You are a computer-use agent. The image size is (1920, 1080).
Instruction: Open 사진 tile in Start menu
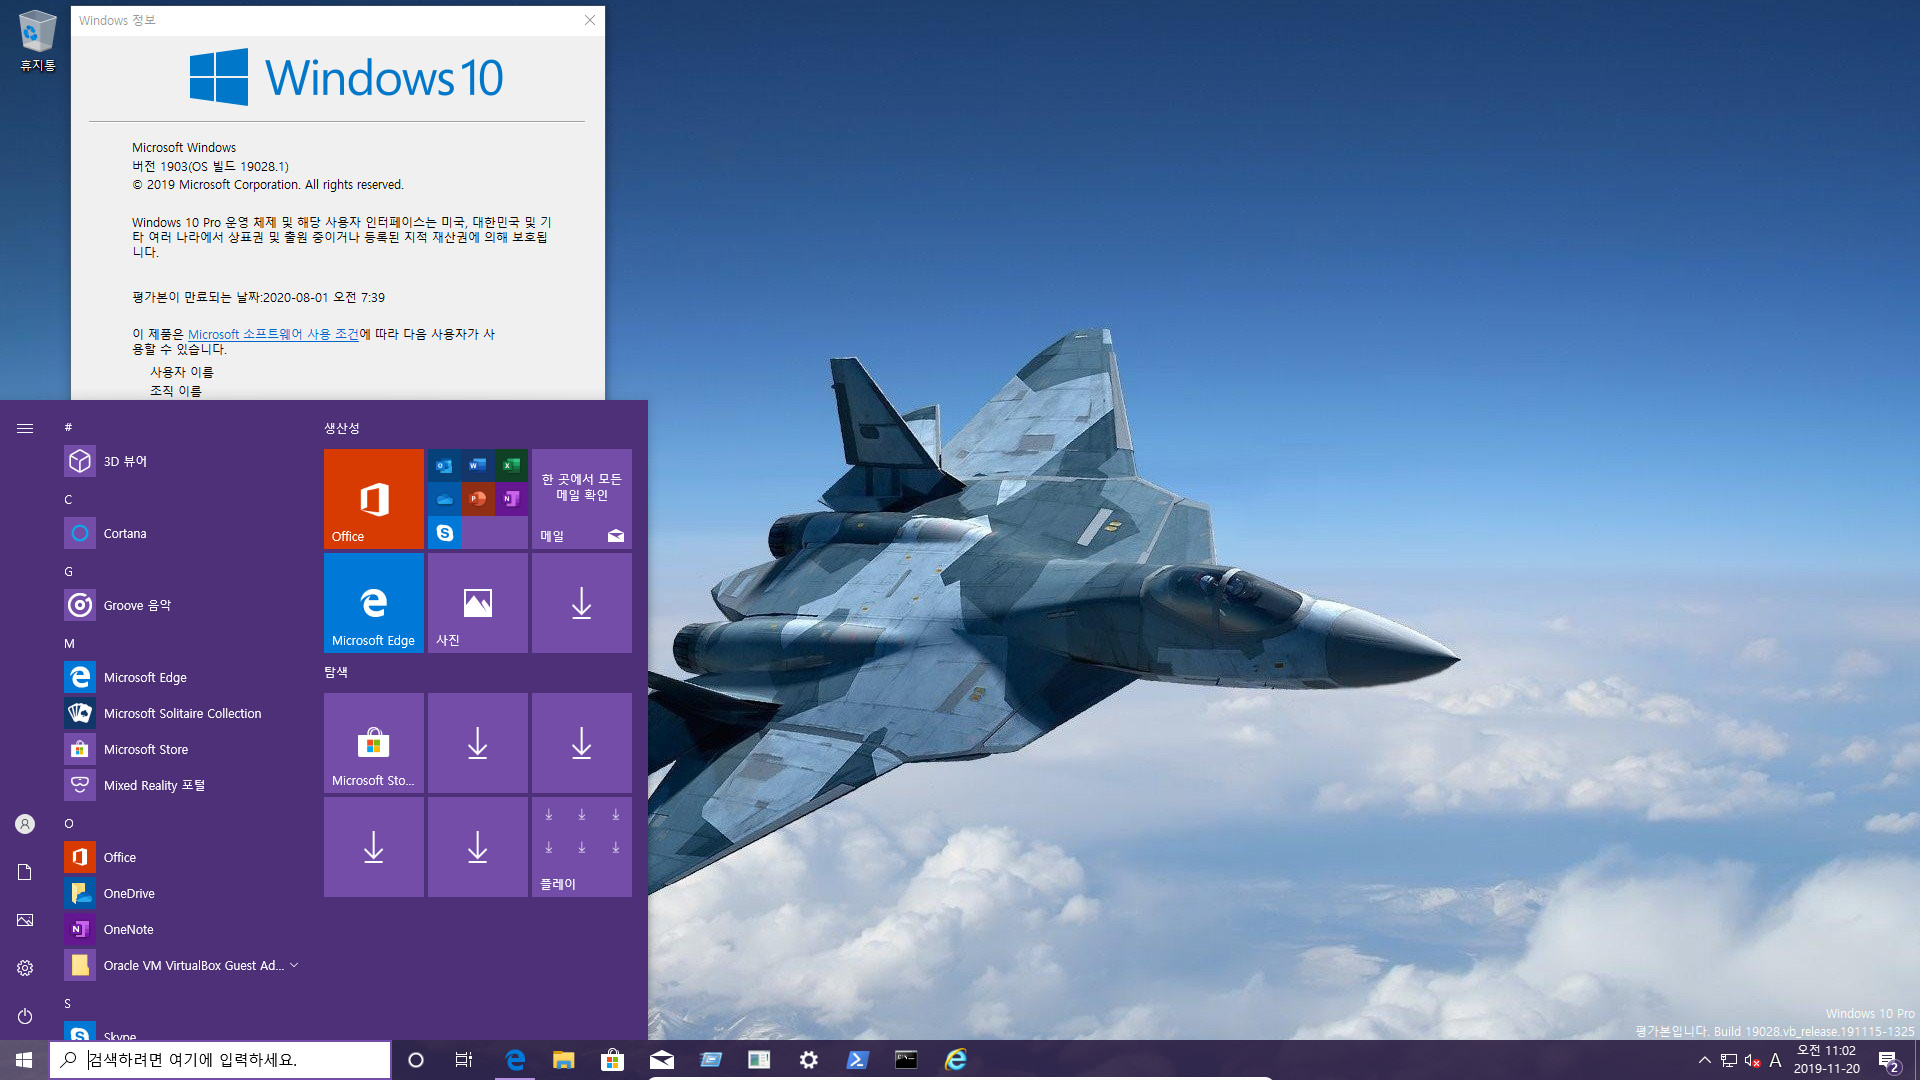tap(477, 603)
